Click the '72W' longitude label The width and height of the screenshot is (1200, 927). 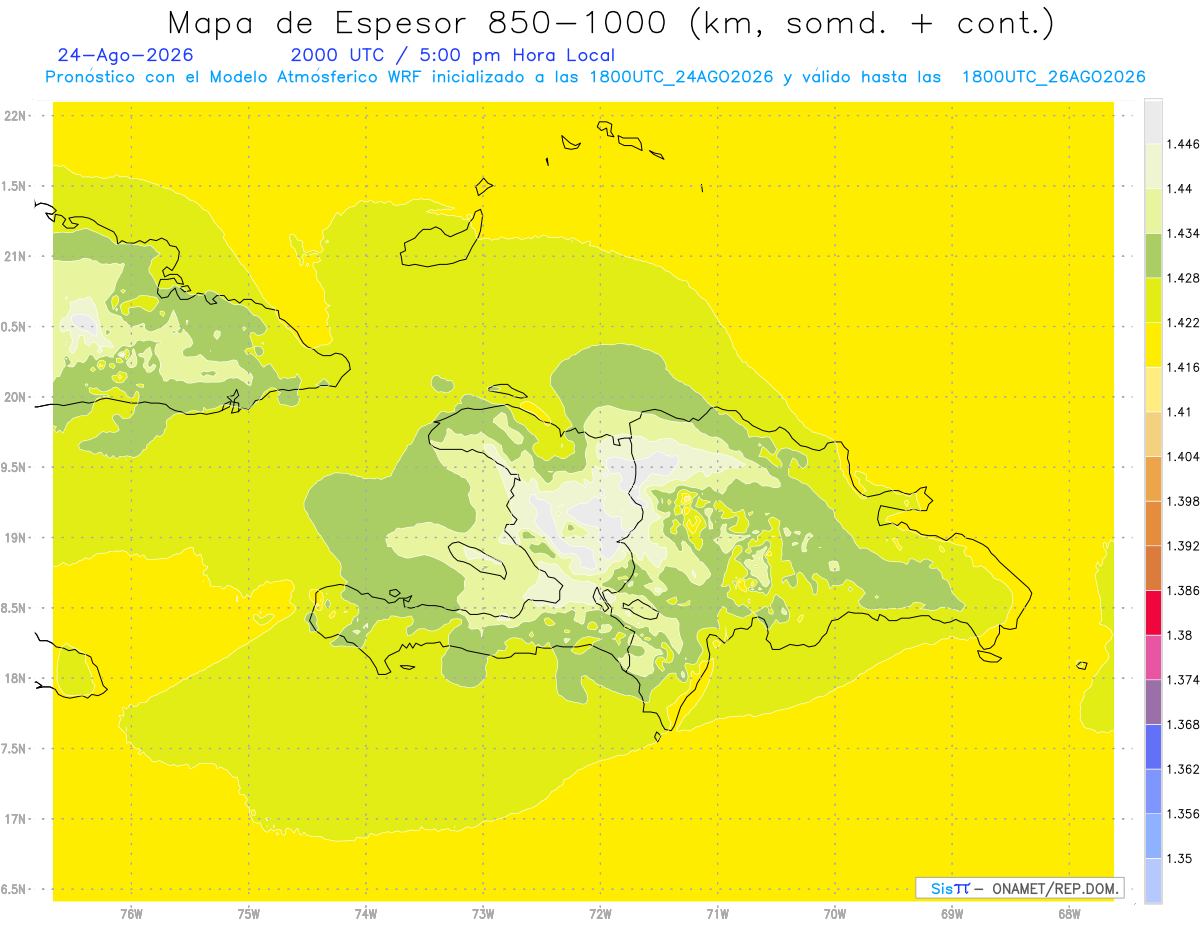(x=600, y=913)
